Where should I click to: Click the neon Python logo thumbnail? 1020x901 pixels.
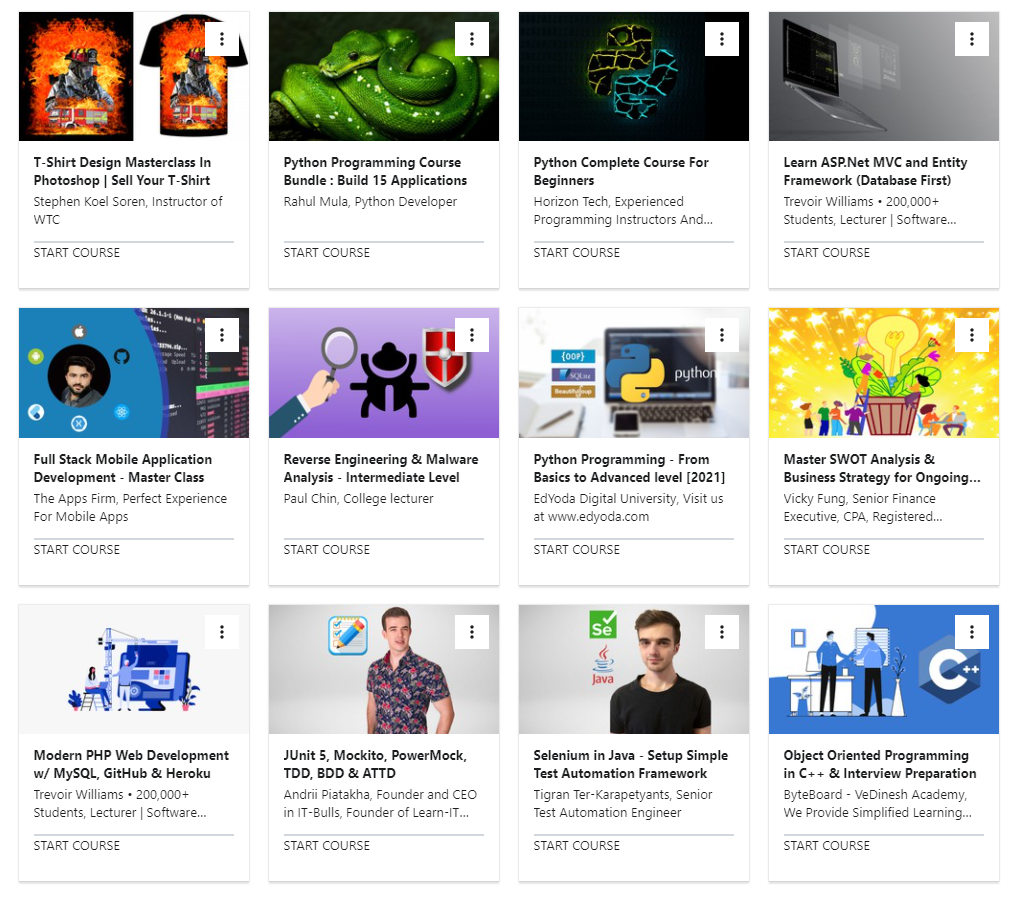pyautogui.click(x=634, y=76)
